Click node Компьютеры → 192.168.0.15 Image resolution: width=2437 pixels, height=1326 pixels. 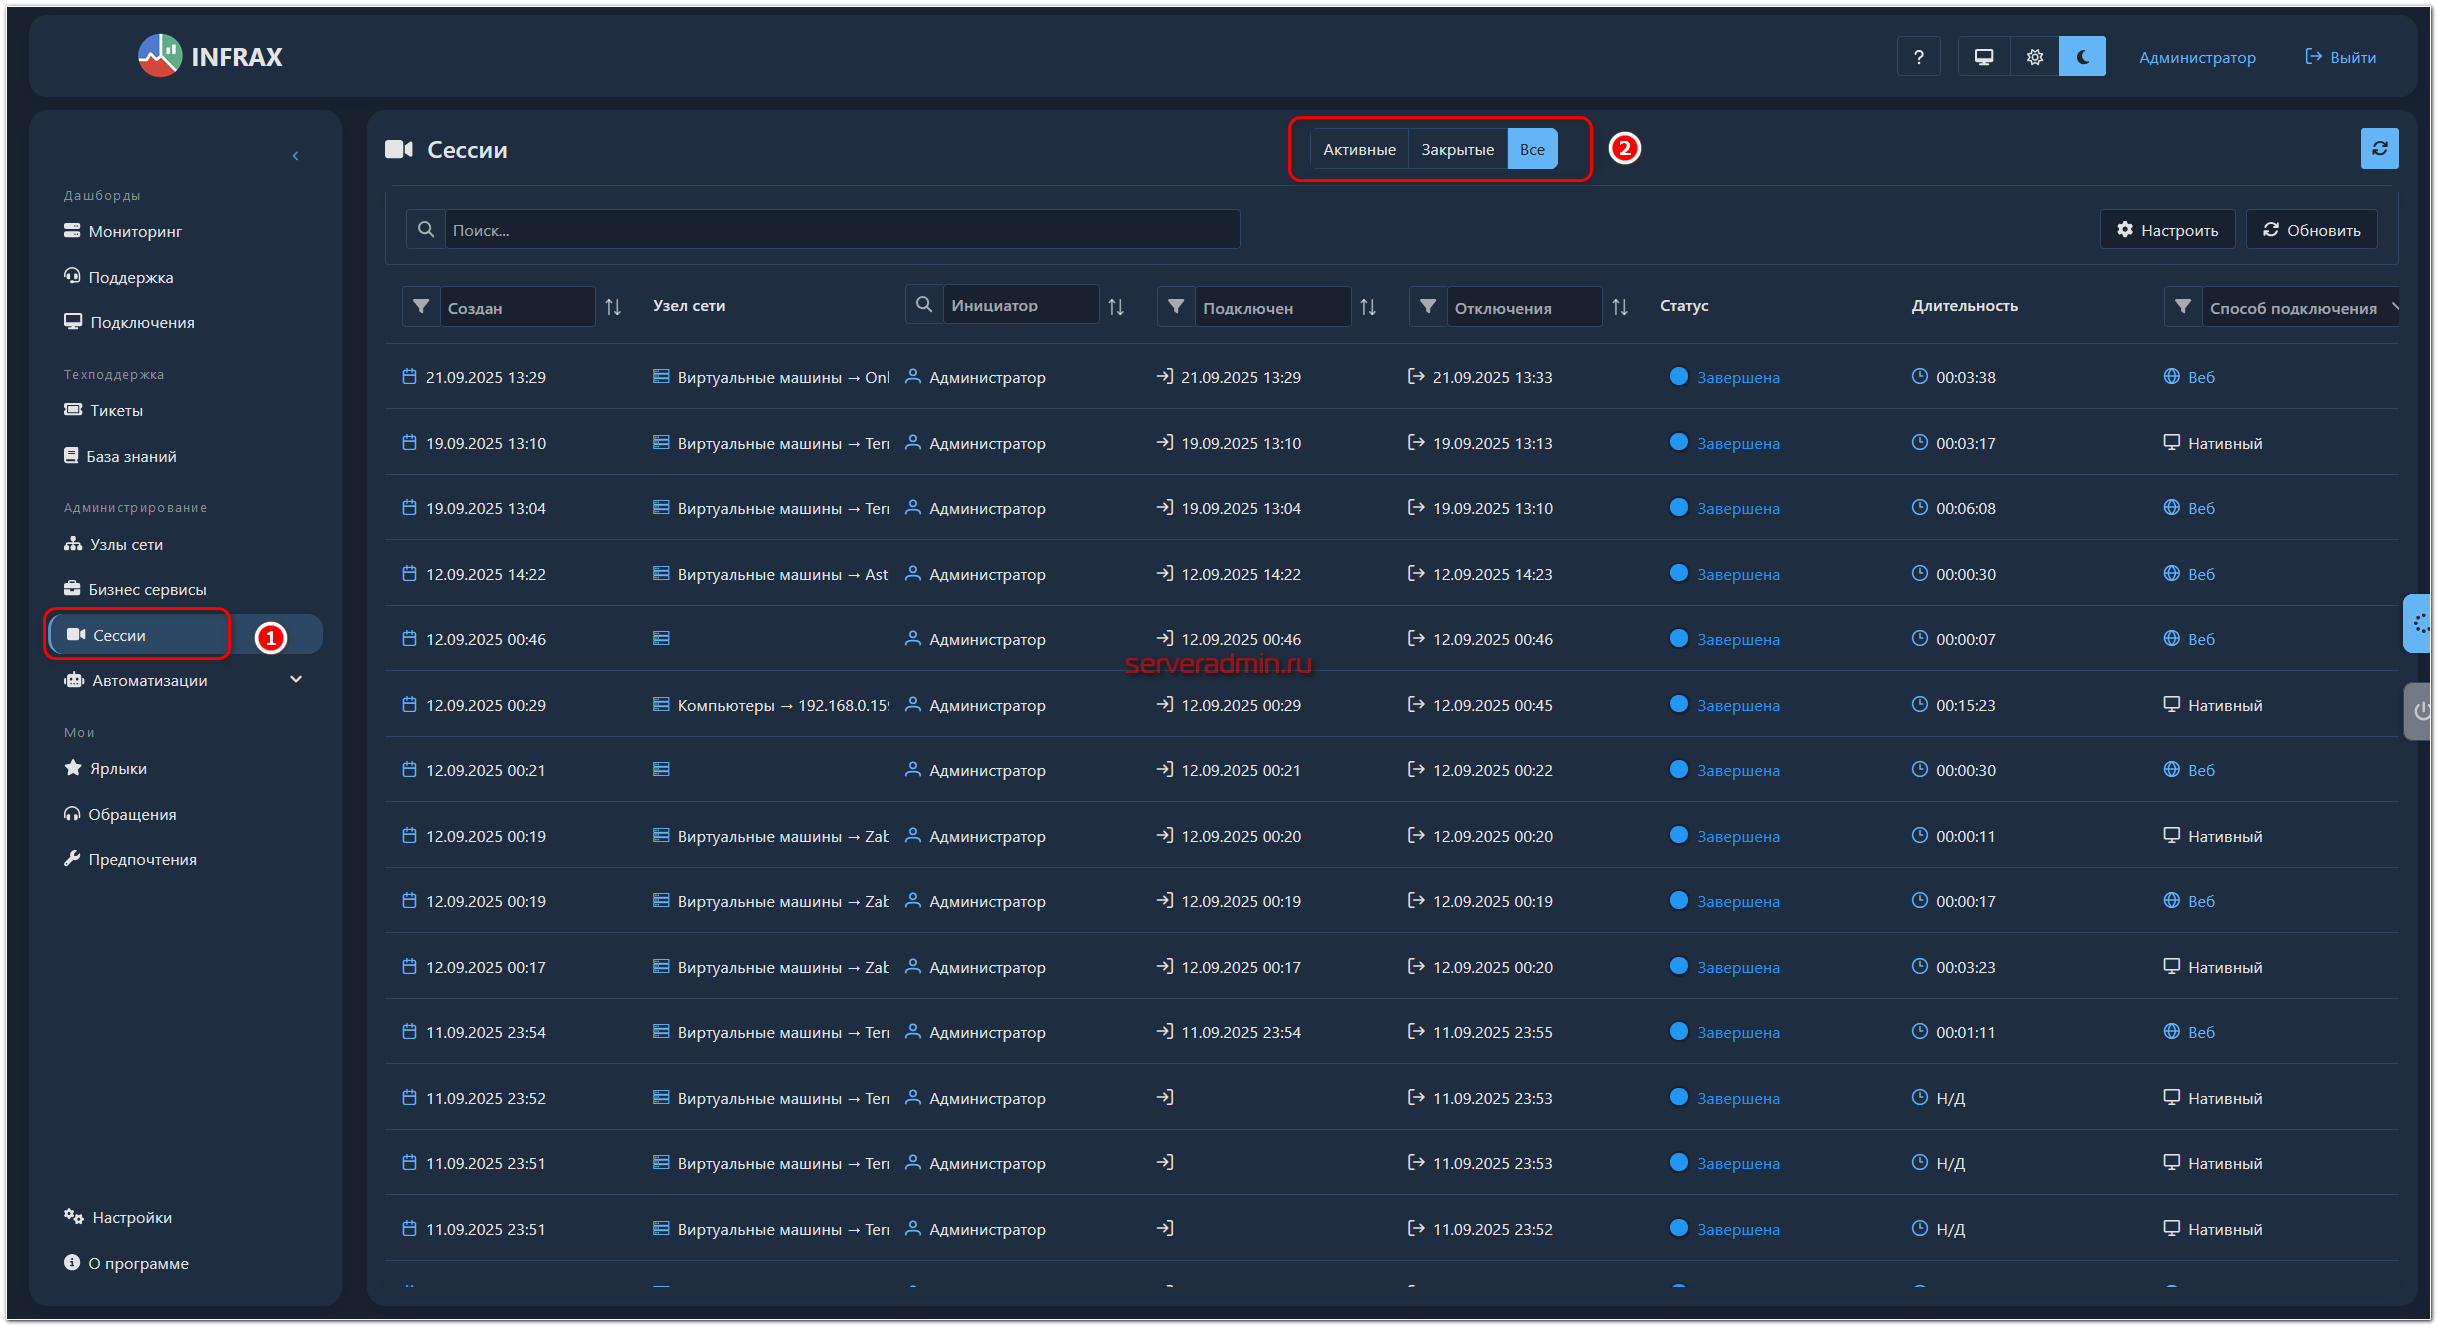click(783, 705)
